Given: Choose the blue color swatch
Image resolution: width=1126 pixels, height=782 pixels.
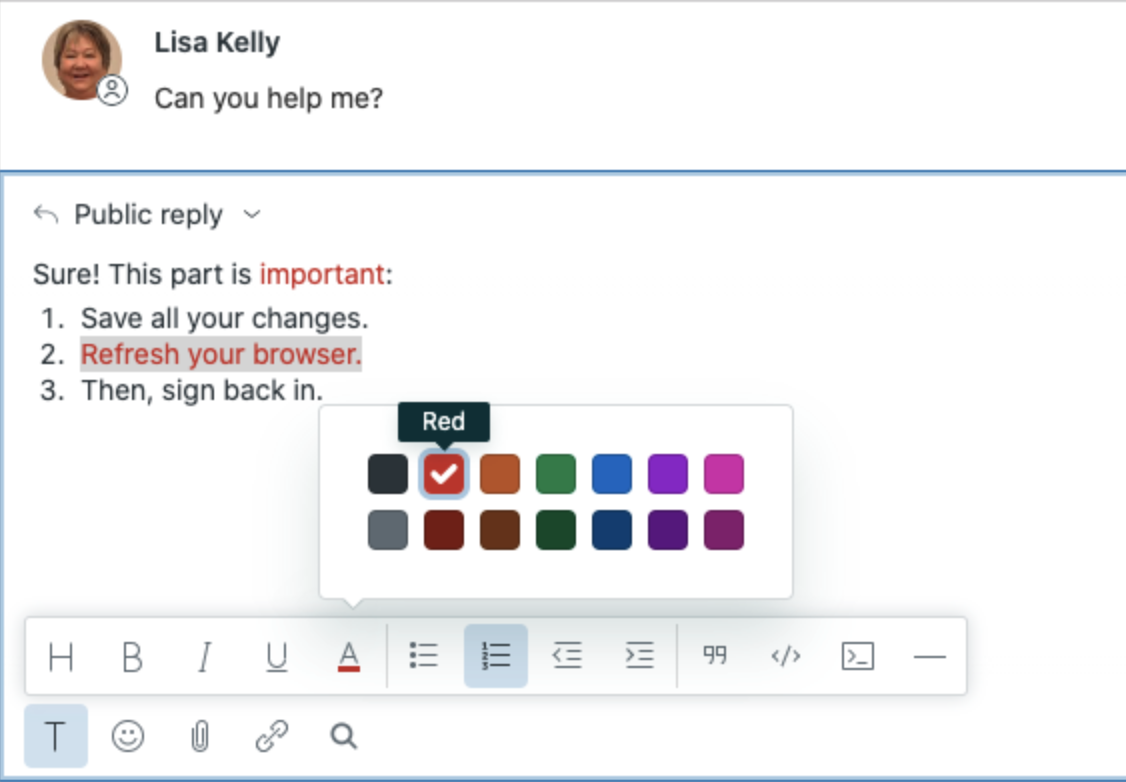Looking at the screenshot, I should (x=612, y=474).
